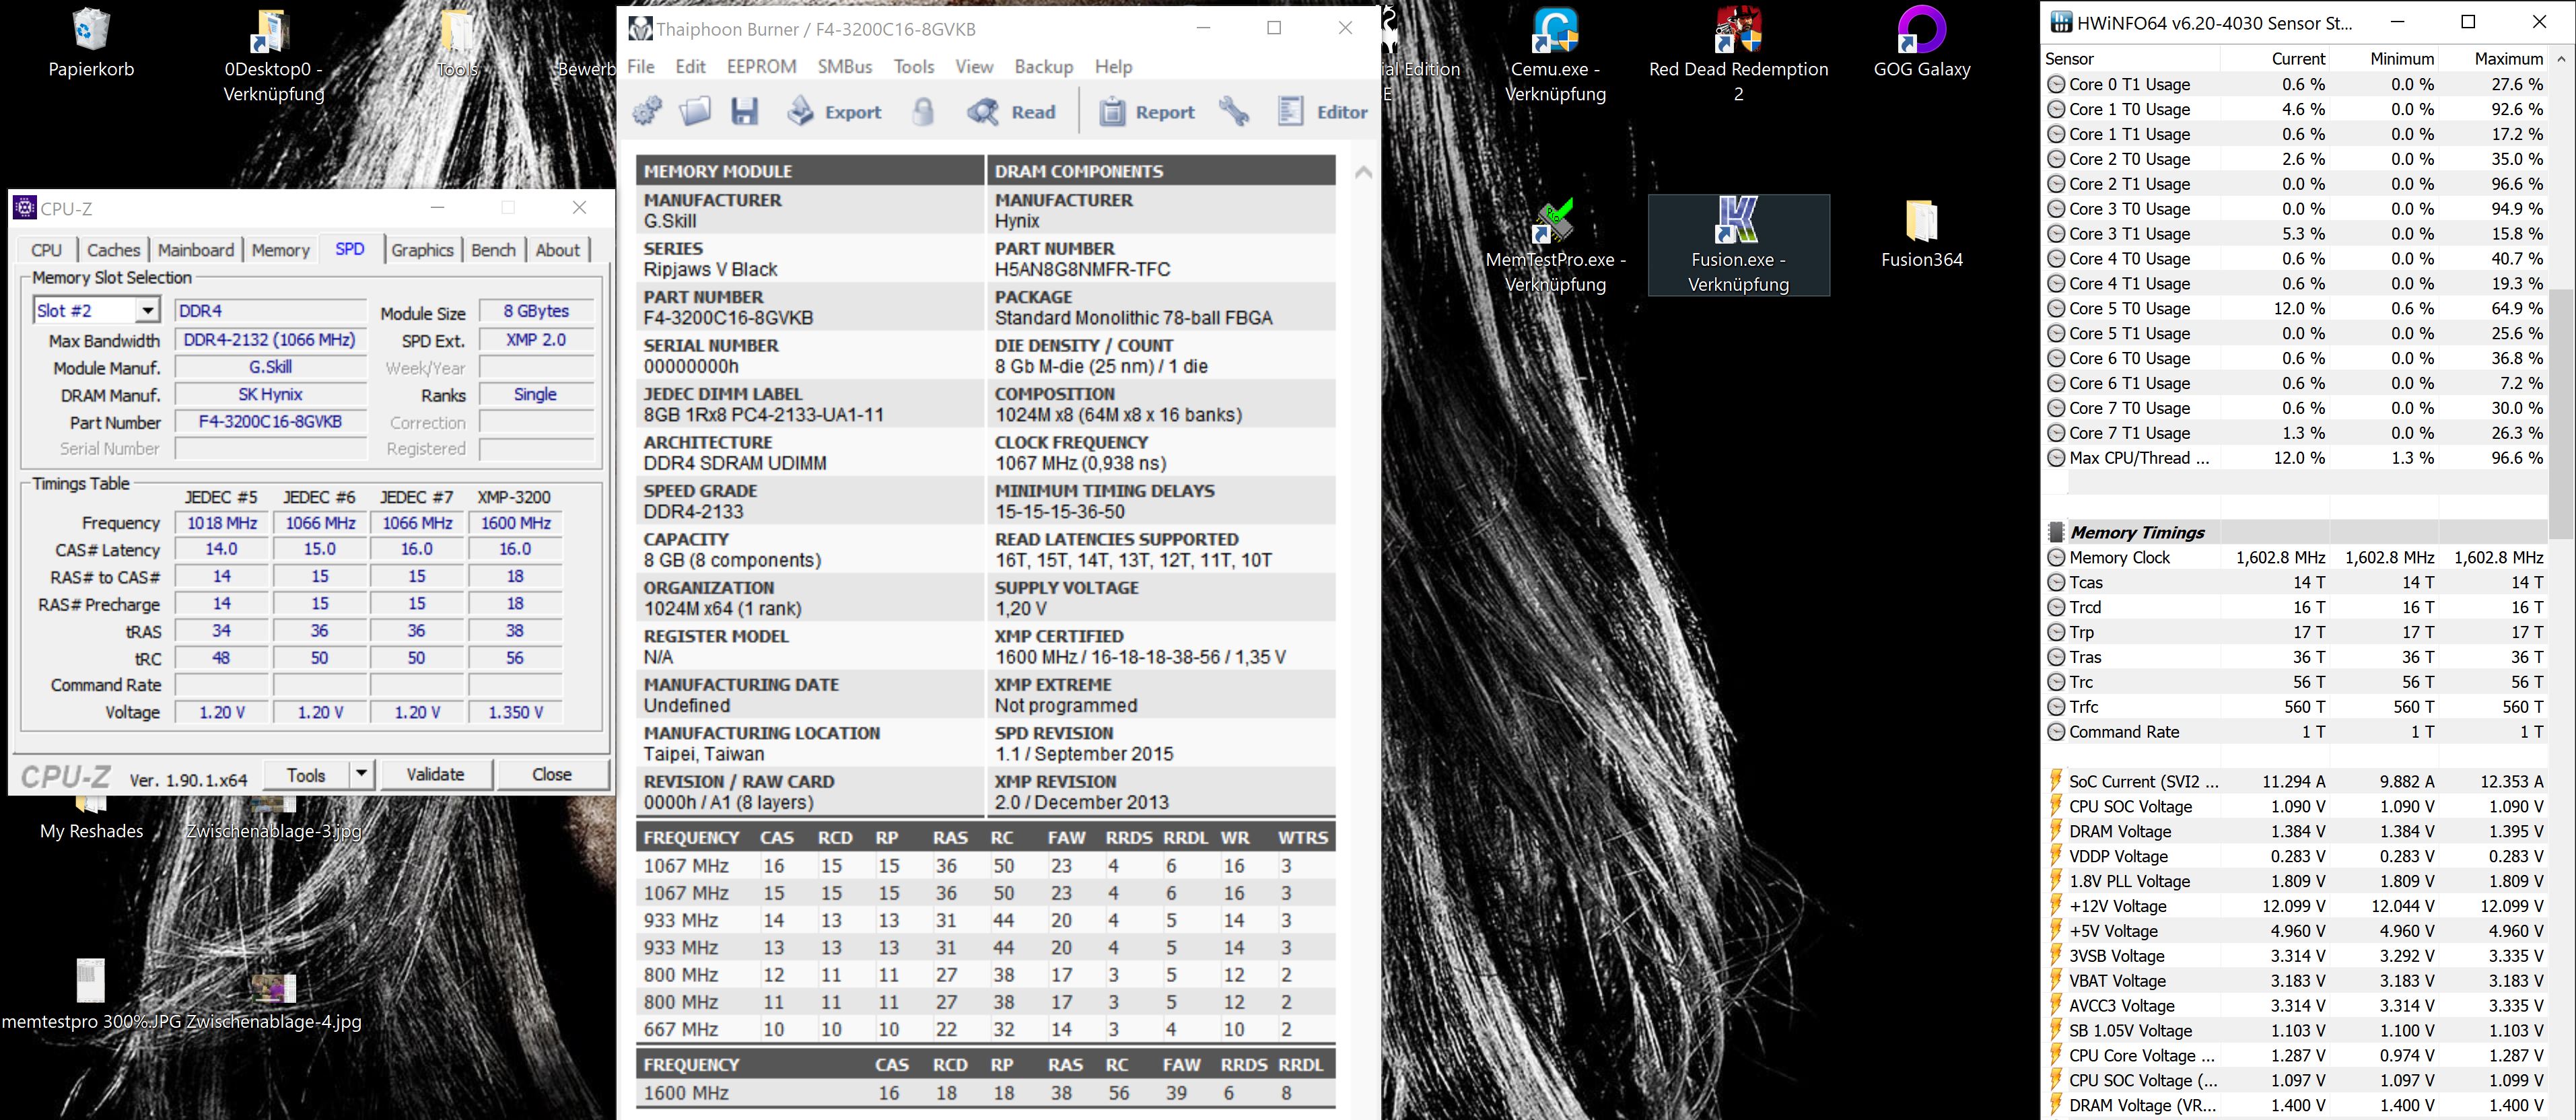Viewport: 2576px width, 1120px height.
Task: Switch to the Mainboard tab in CPU-Z
Action: tap(196, 250)
